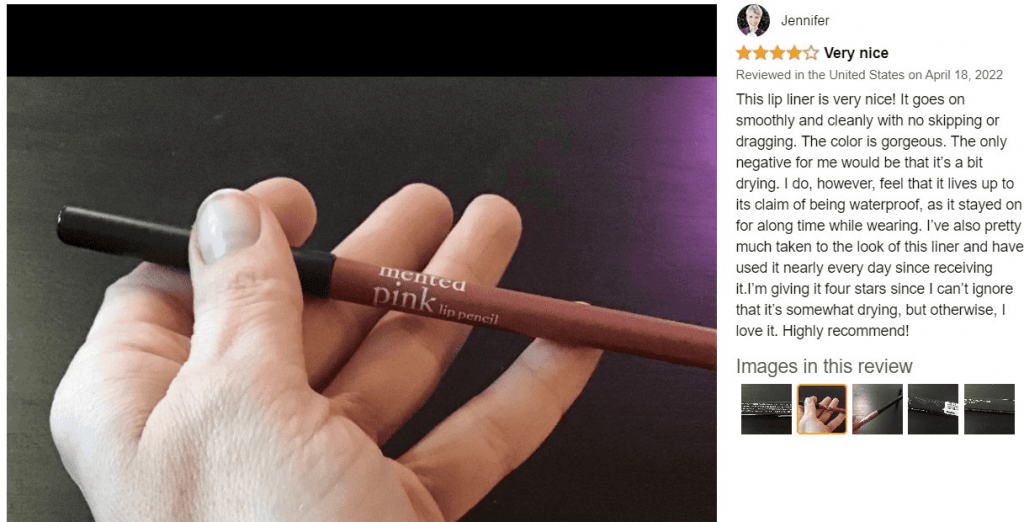Open the 'Very nice' review title
Image resolution: width=1024 pixels, height=522 pixels.
[856, 53]
